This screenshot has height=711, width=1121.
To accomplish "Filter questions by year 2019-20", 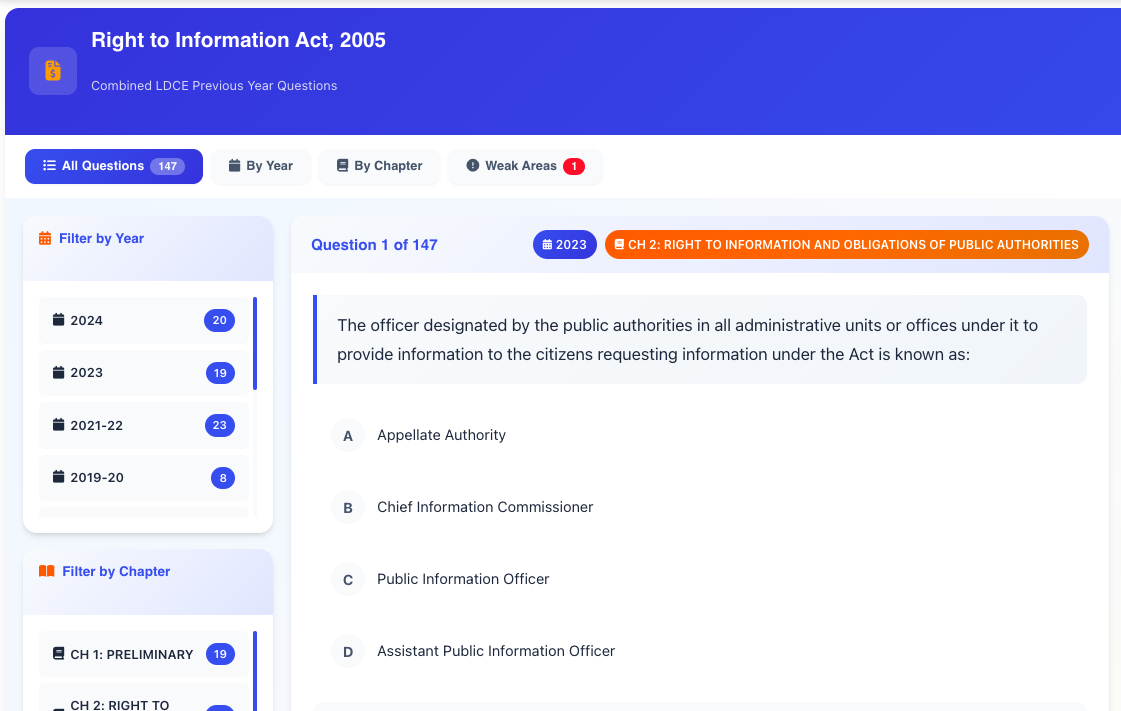I will coord(143,478).
